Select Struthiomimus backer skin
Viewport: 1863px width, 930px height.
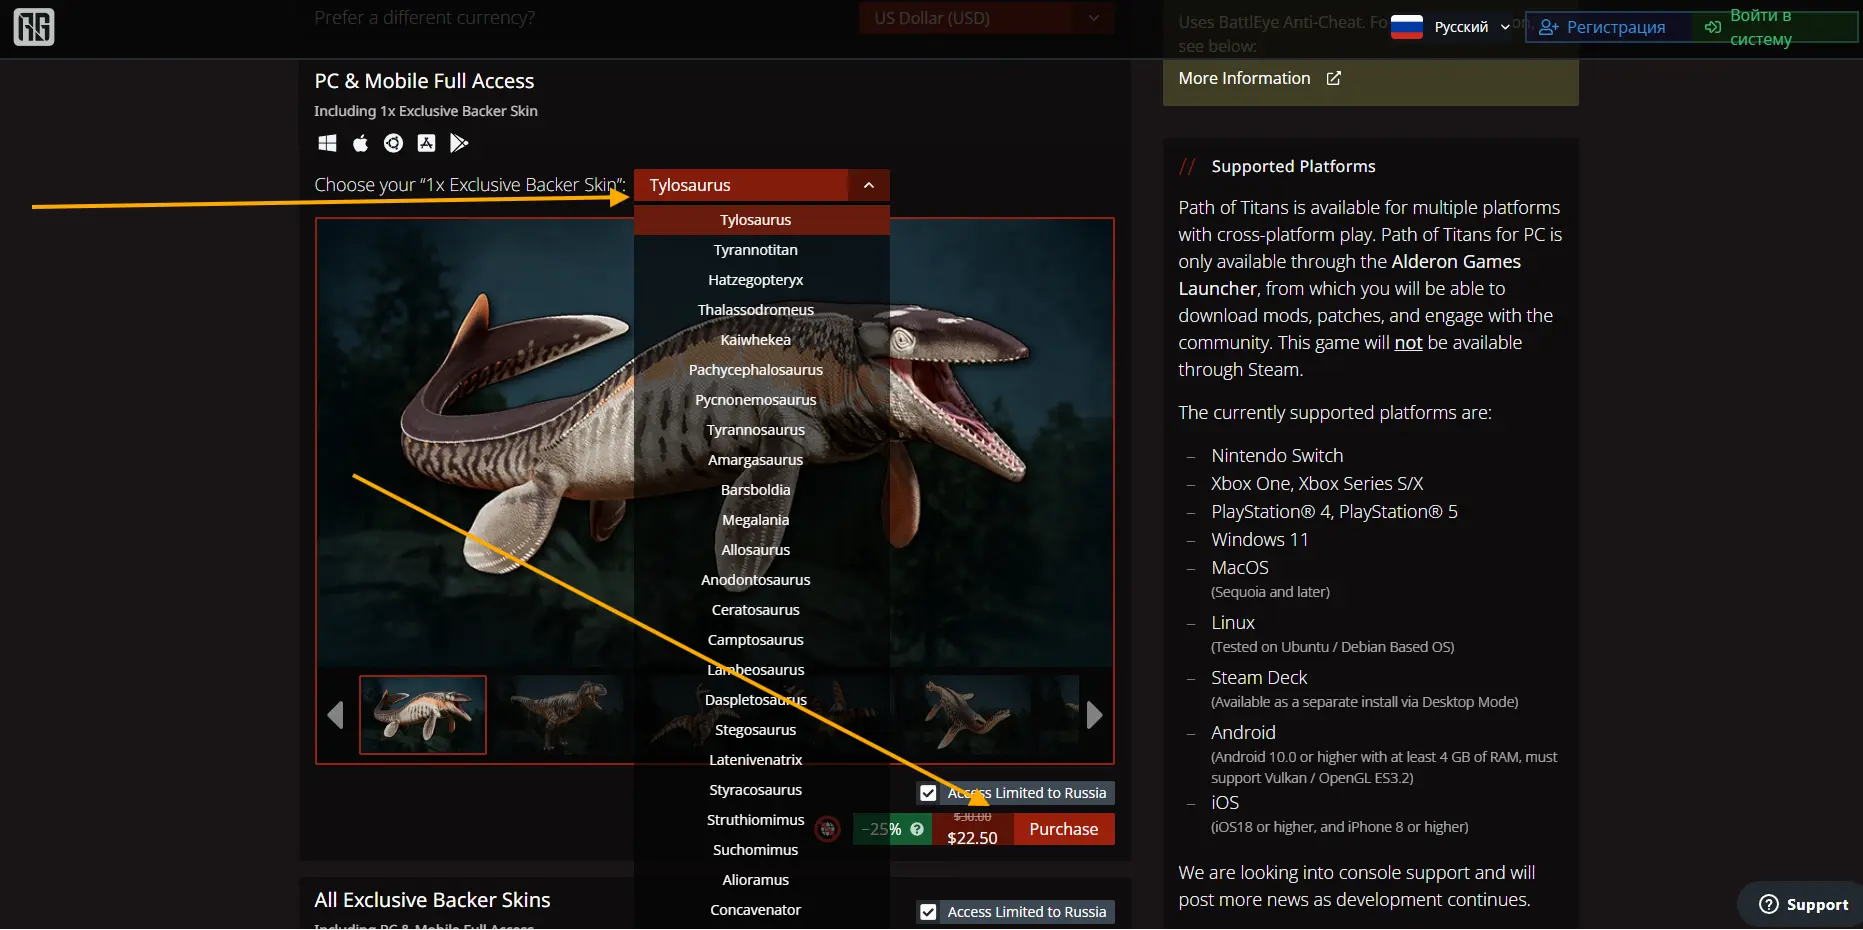tap(762, 820)
